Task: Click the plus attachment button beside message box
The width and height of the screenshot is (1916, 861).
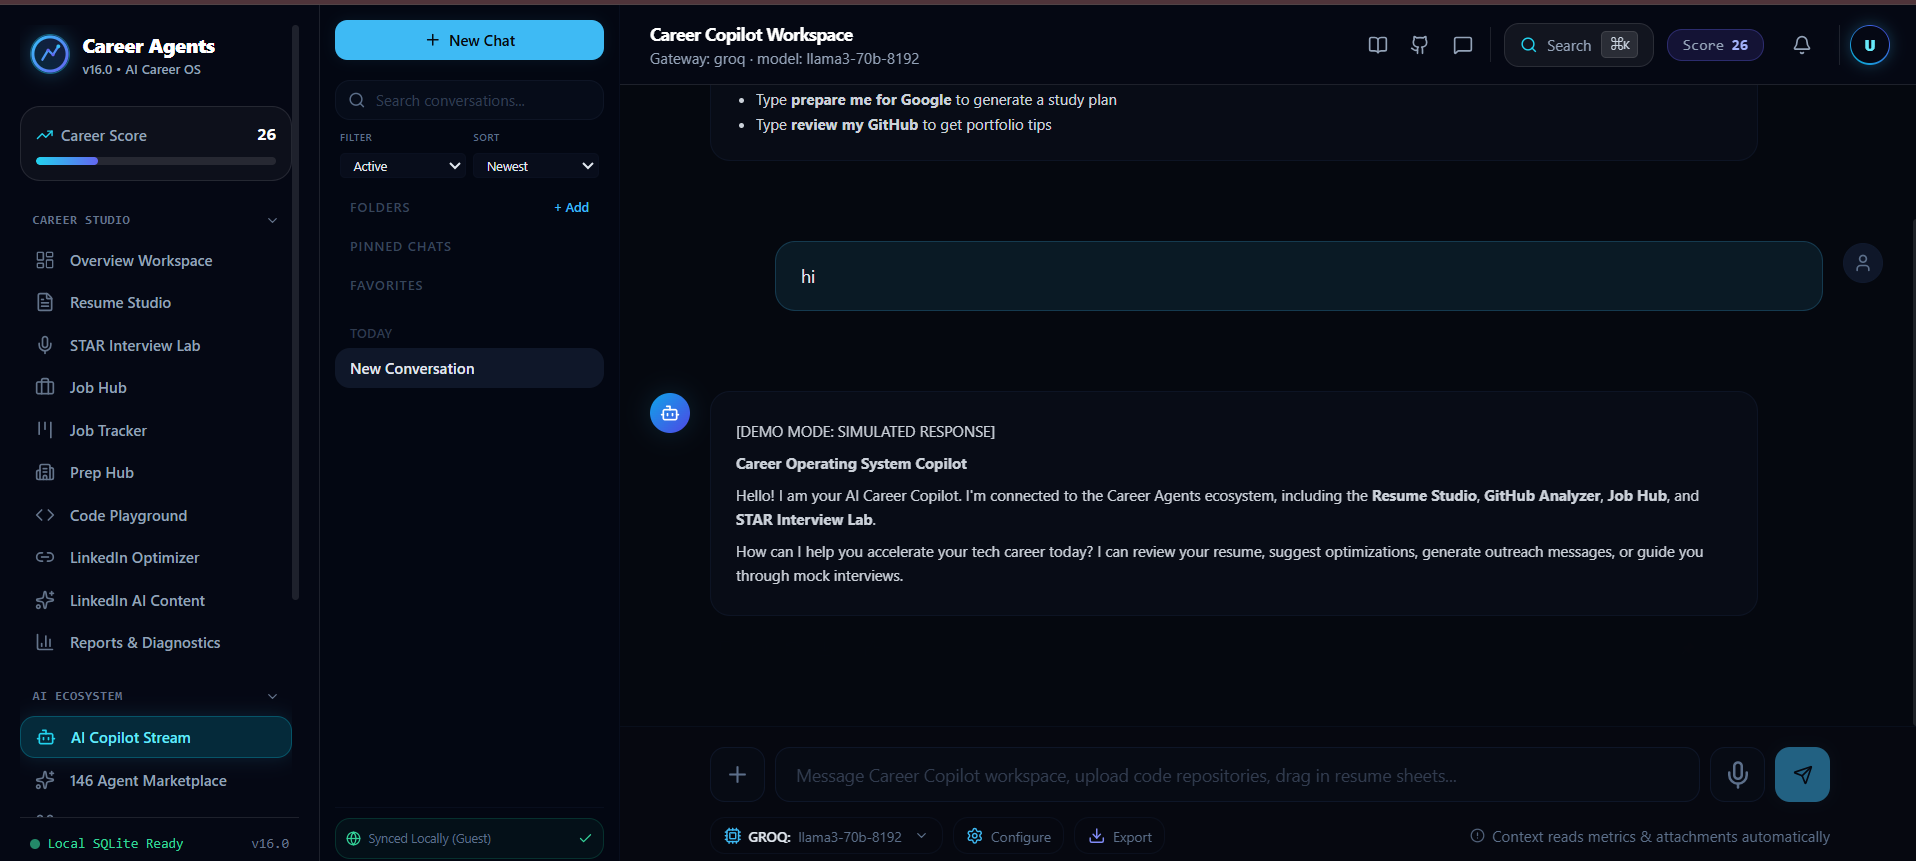Action: (x=737, y=774)
